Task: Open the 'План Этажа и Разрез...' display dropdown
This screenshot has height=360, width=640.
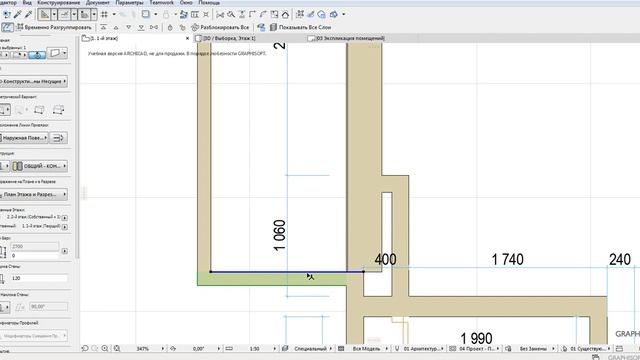Action: click(x=33, y=195)
